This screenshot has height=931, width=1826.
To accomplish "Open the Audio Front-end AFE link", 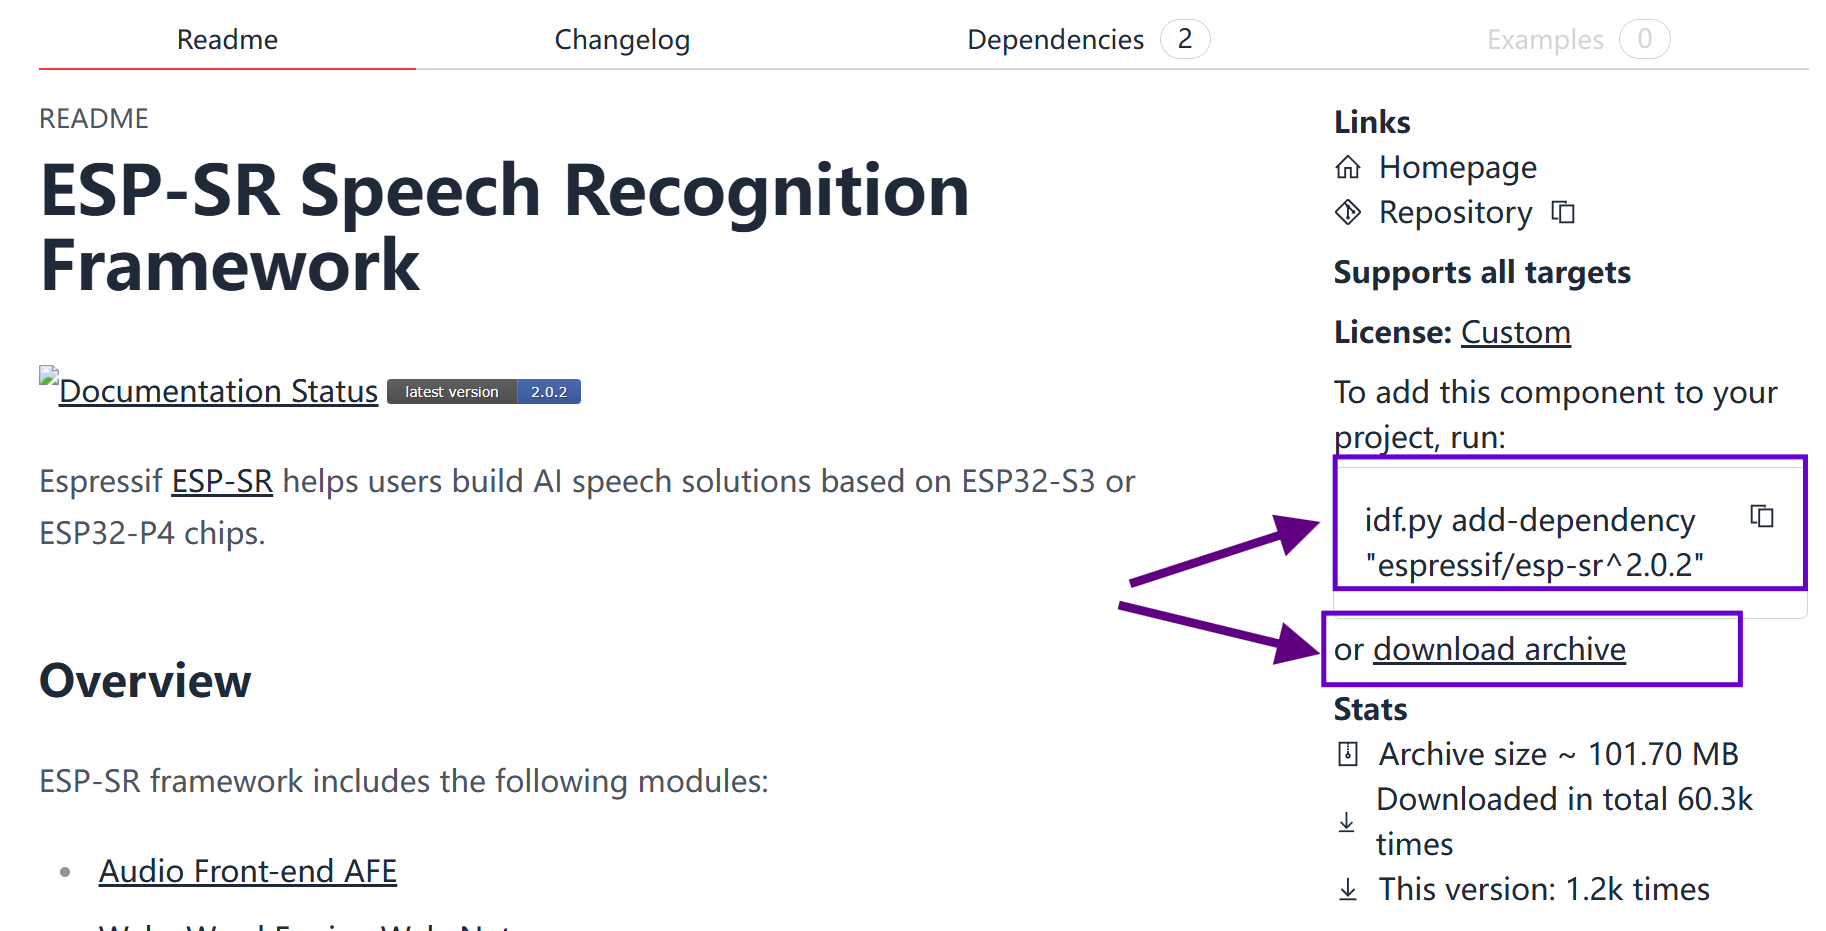I will 247,871.
